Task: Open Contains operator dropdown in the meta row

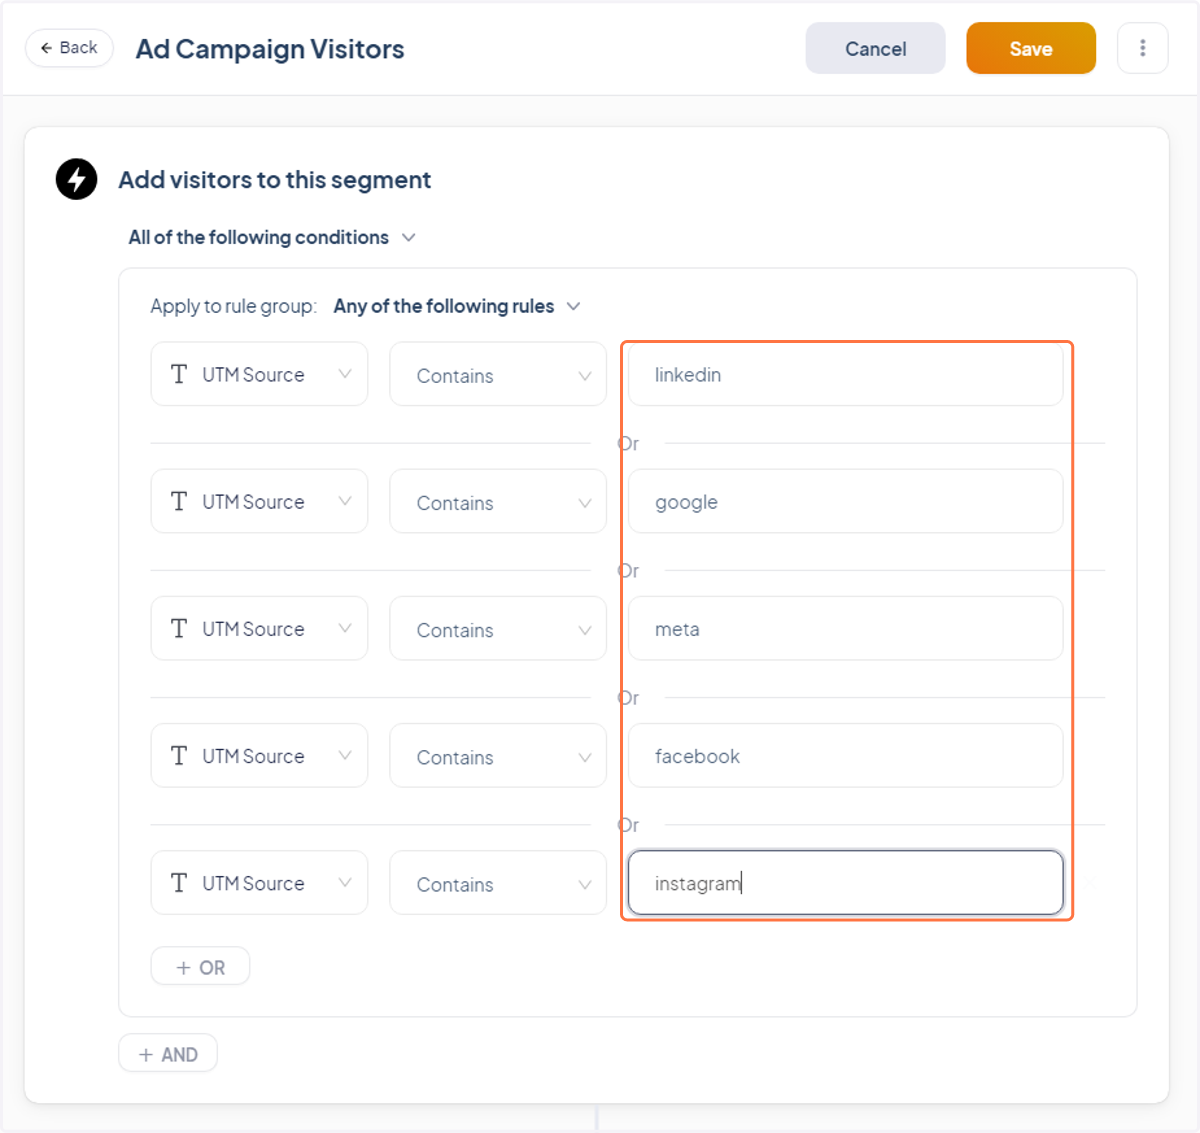Action: click(498, 628)
